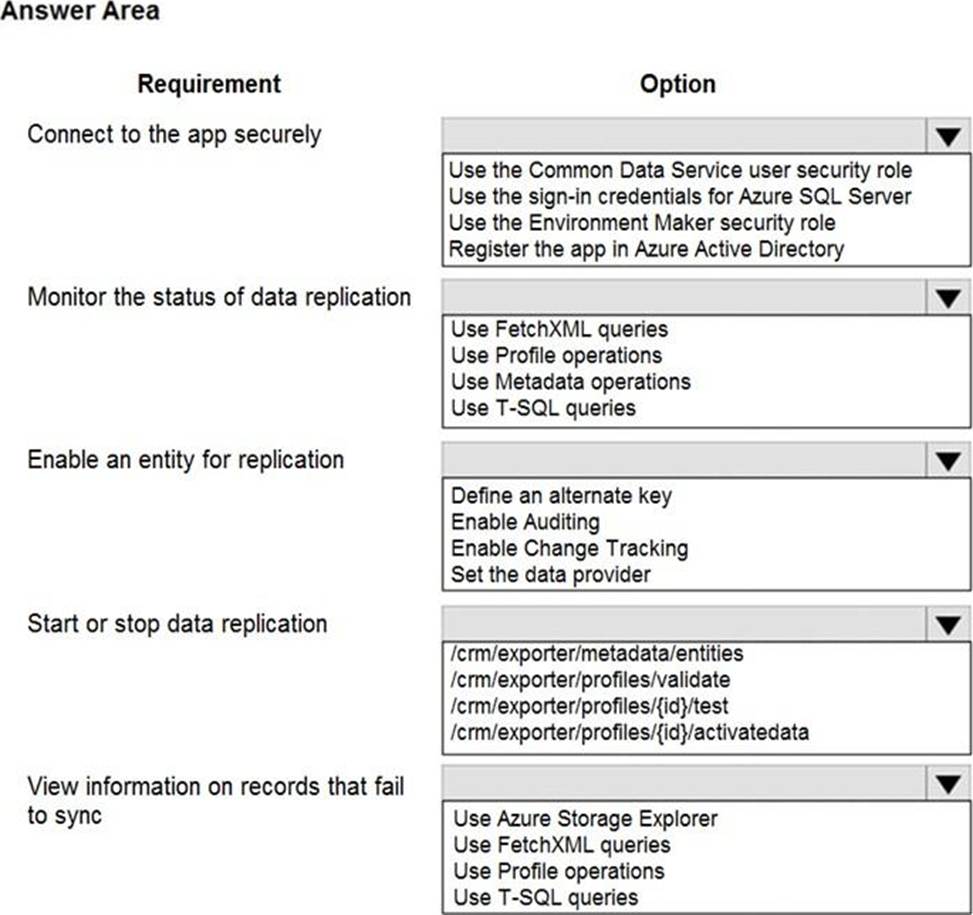Select 'Use Azure Storage Explorer' option
This screenshot has width=973, height=915.
(585, 819)
